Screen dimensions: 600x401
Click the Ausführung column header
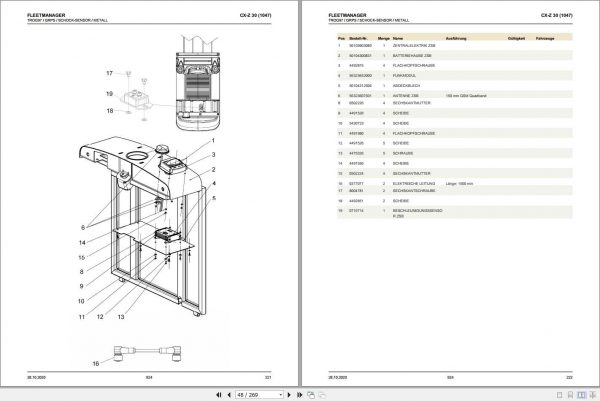click(x=456, y=38)
